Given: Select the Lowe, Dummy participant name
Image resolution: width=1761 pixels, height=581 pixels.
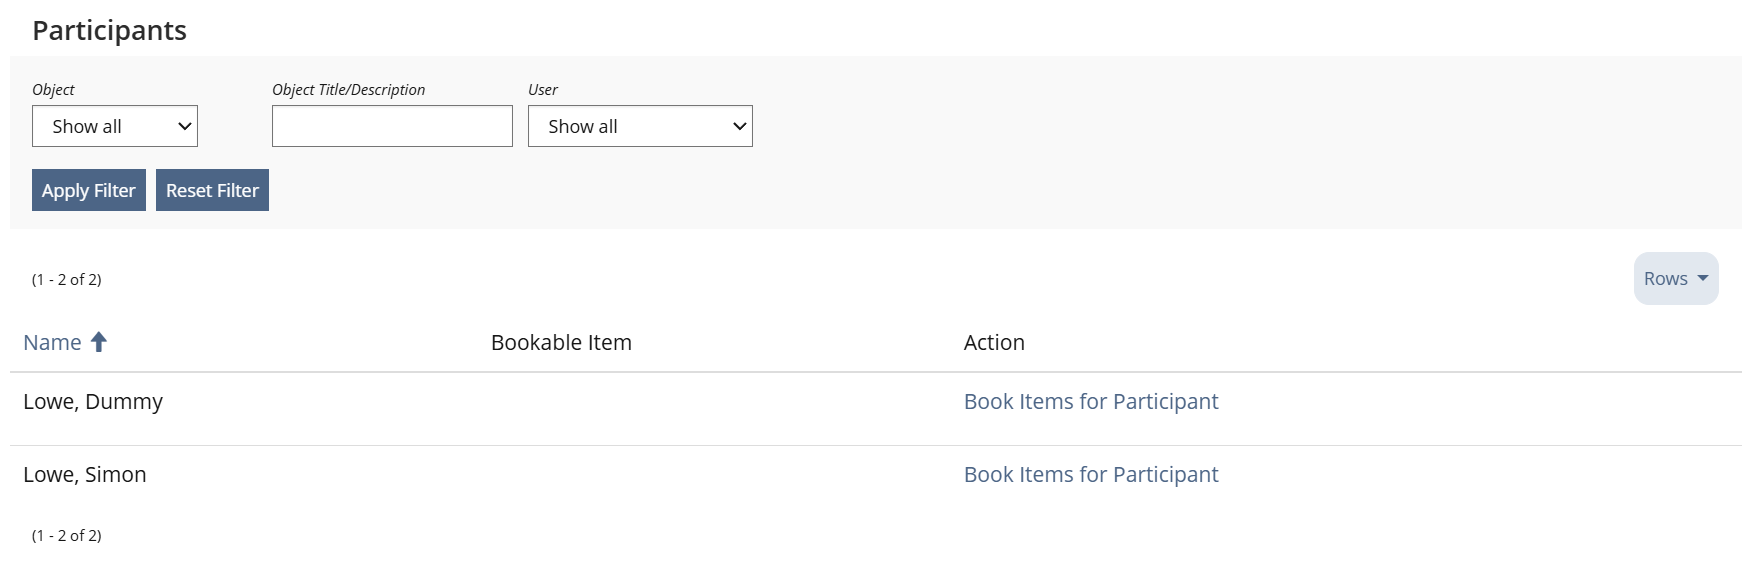Looking at the screenshot, I should (x=93, y=402).
